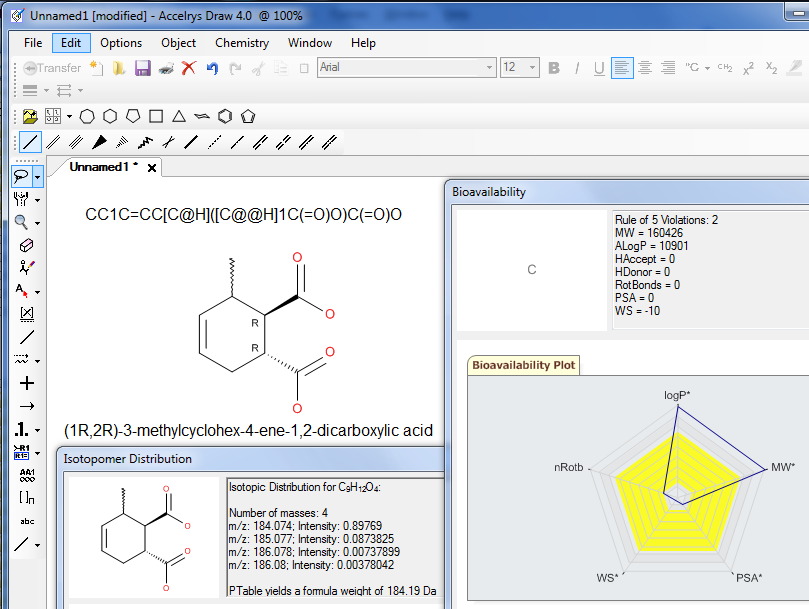Screen dimensions: 809x609
Task: Toggle Underline text formatting
Action: 599,68
